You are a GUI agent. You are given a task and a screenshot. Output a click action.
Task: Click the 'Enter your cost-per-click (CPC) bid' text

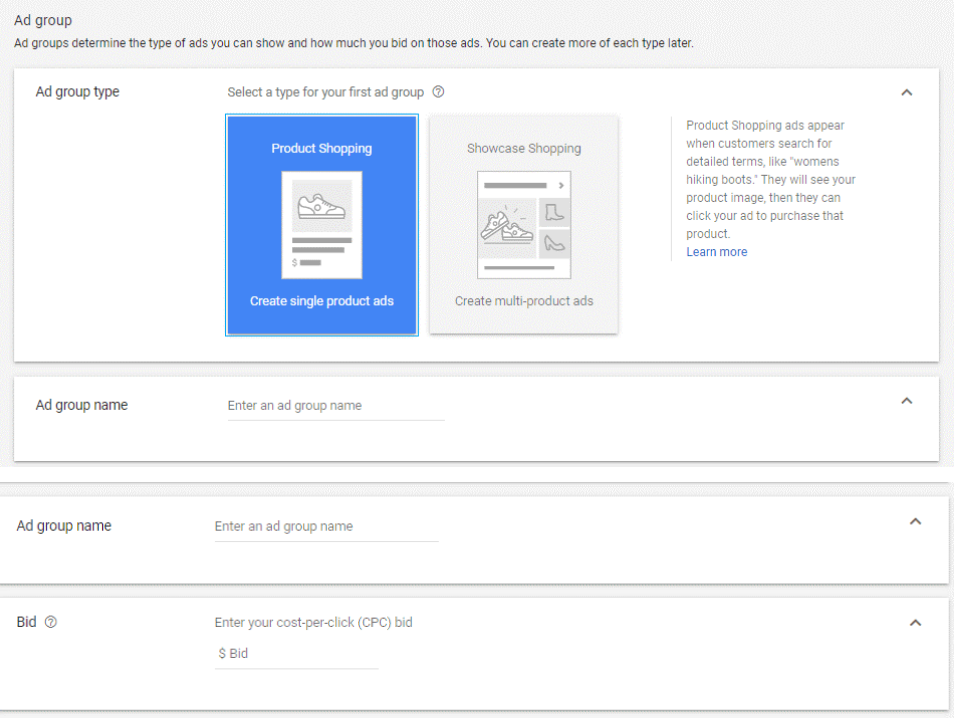point(313,622)
